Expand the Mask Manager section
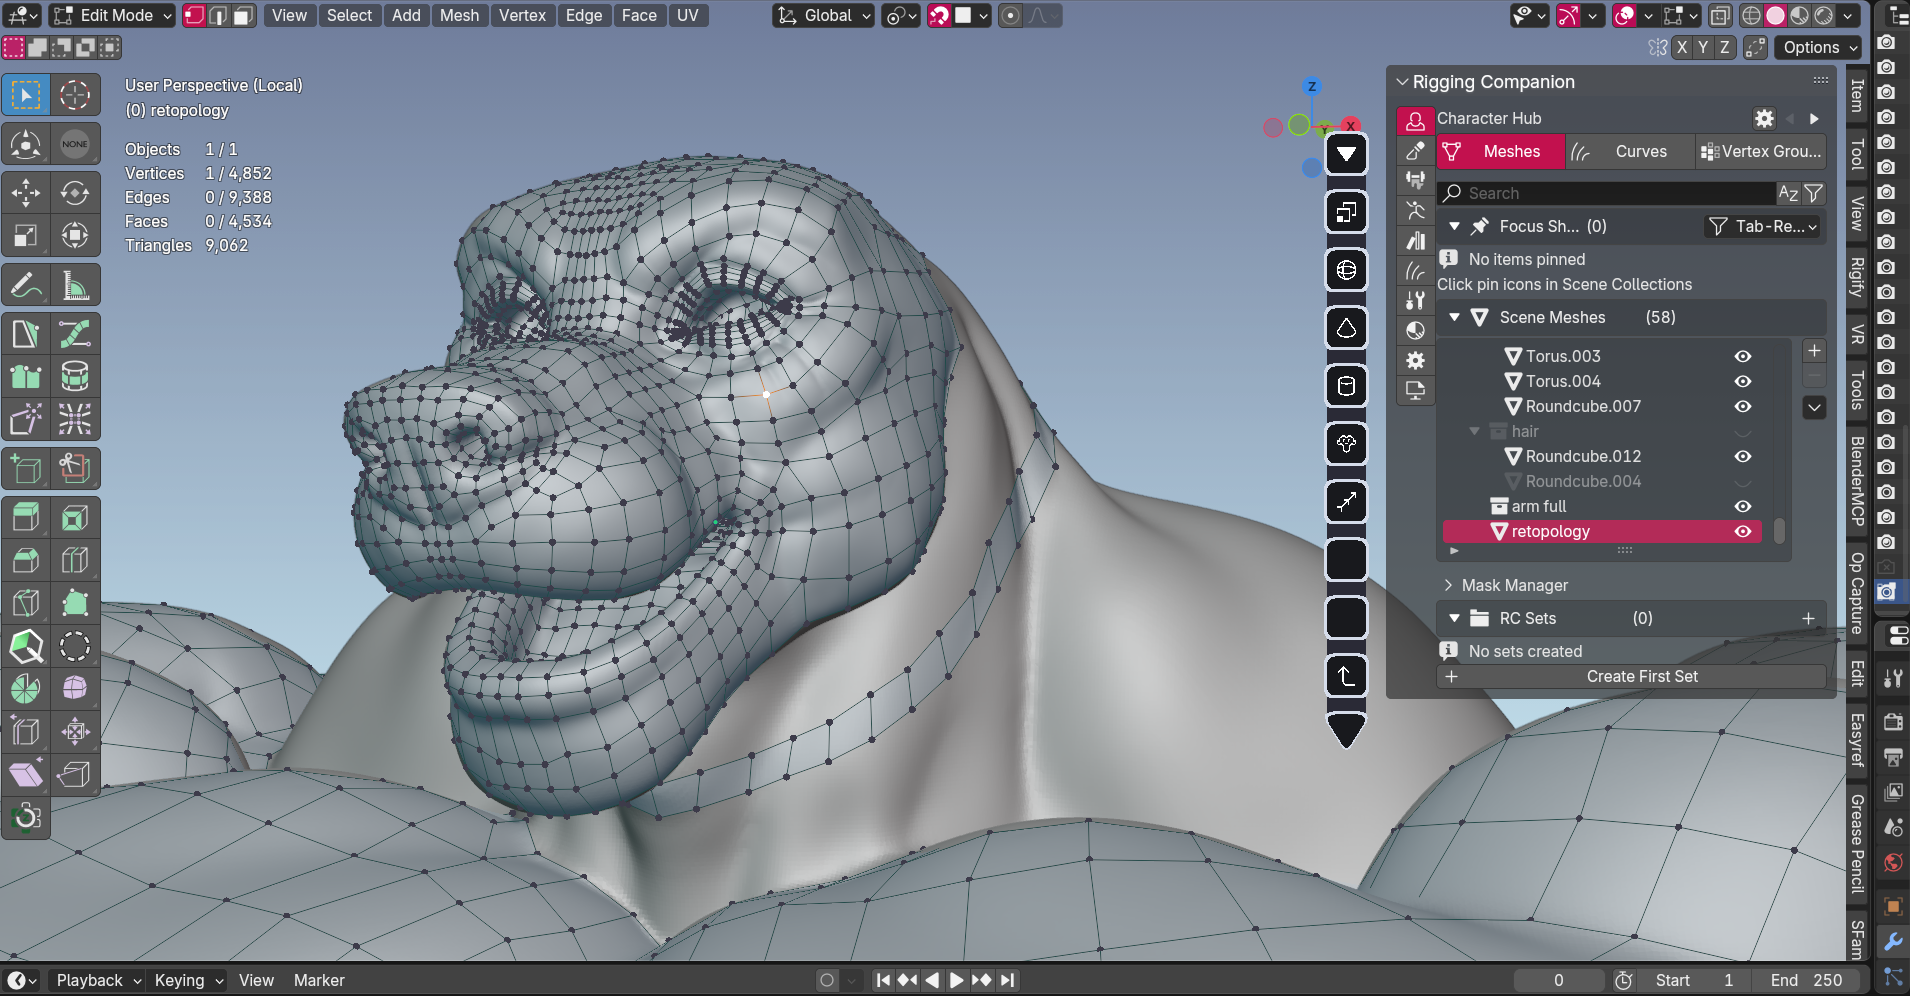This screenshot has height=996, width=1910. coord(1514,585)
